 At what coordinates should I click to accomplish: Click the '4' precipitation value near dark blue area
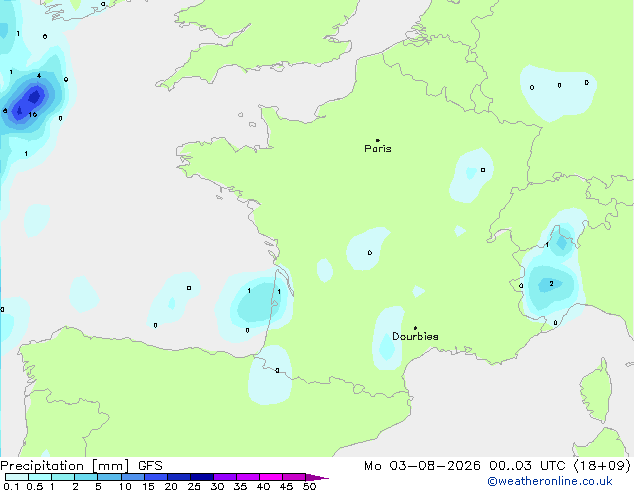pyautogui.click(x=39, y=76)
